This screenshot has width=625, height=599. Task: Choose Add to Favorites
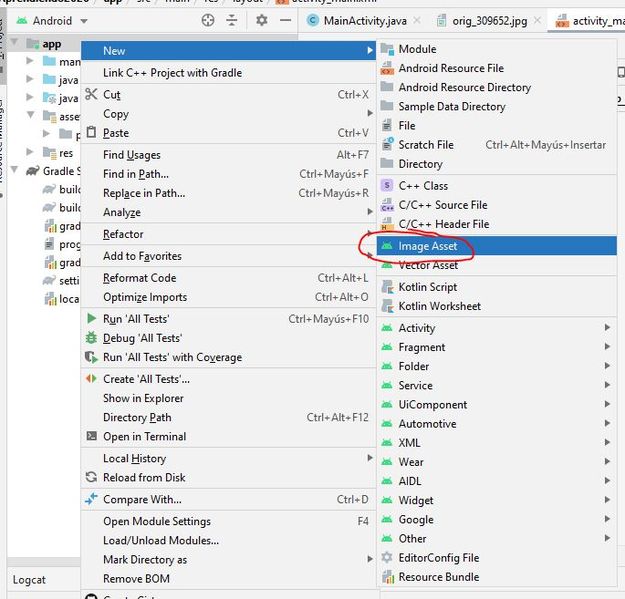[x=228, y=256]
